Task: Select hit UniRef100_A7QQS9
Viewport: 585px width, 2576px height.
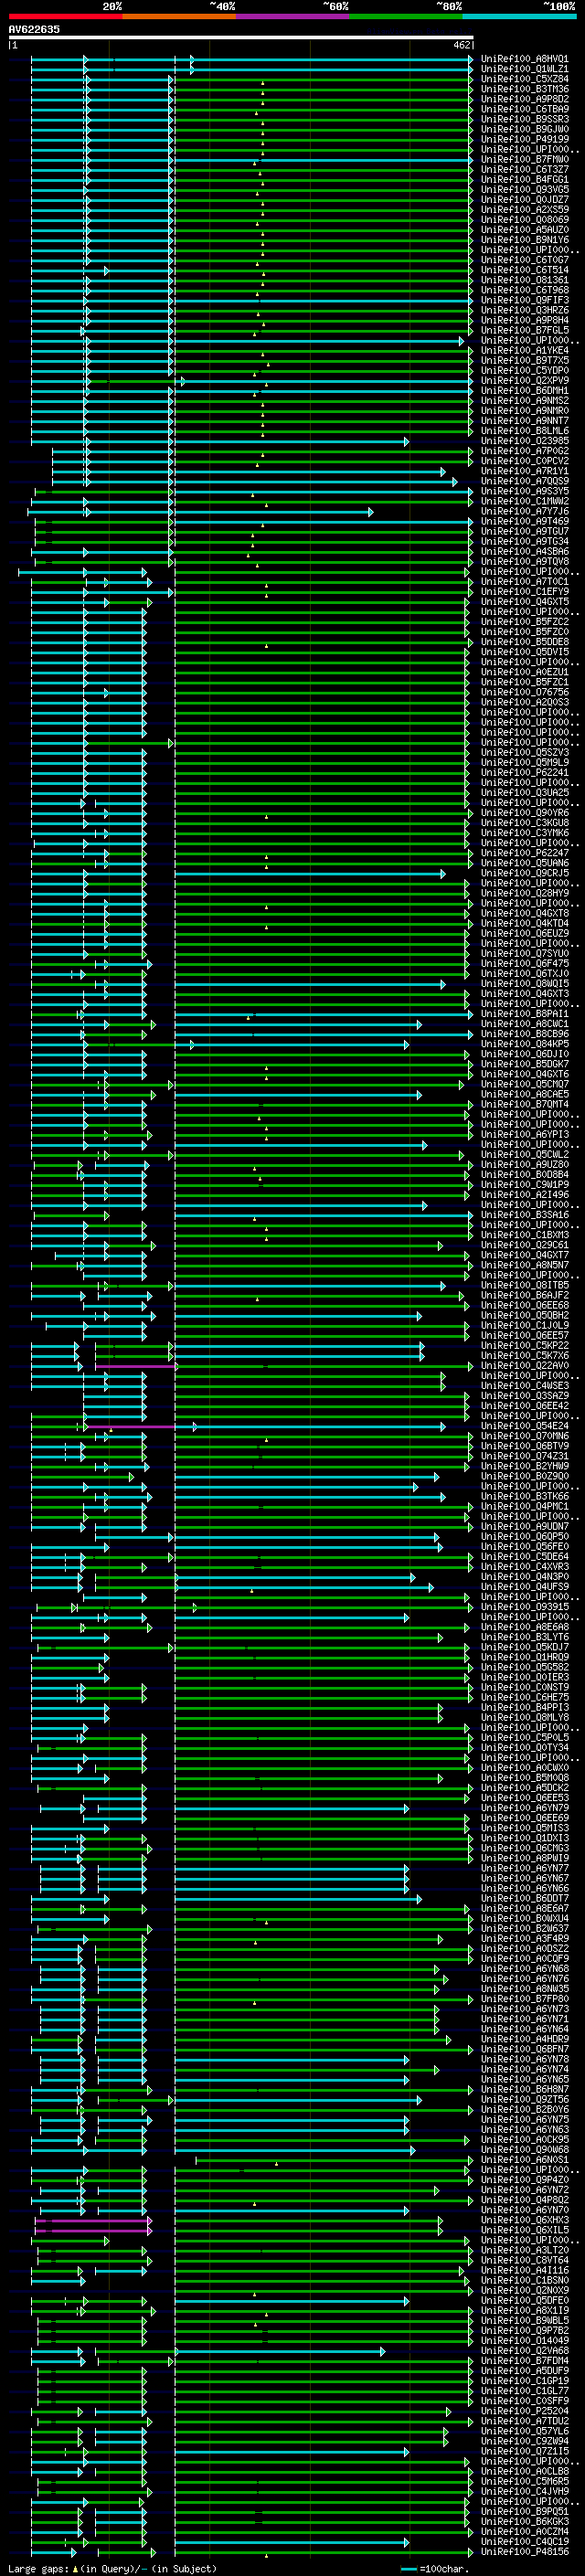Action: [525, 481]
